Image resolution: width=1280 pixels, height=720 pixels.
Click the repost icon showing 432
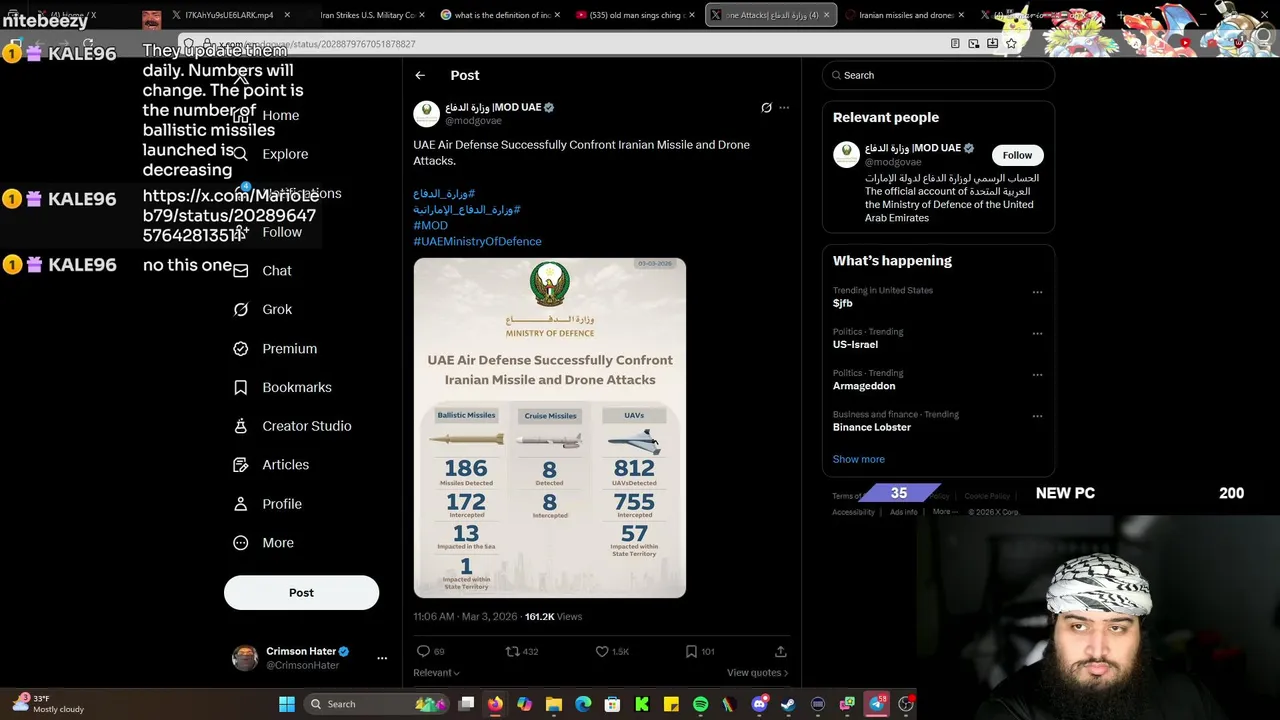[x=513, y=651]
